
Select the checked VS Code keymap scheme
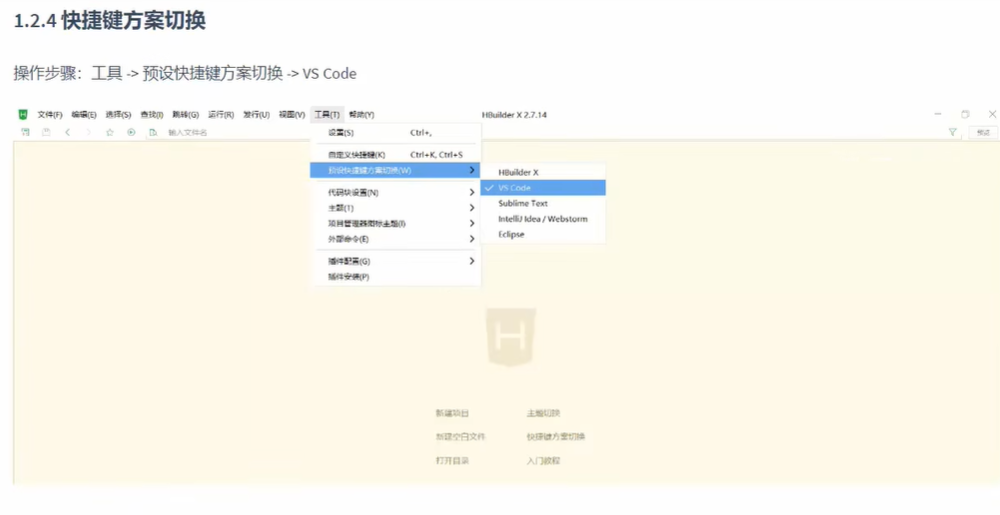[x=543, y=188]
